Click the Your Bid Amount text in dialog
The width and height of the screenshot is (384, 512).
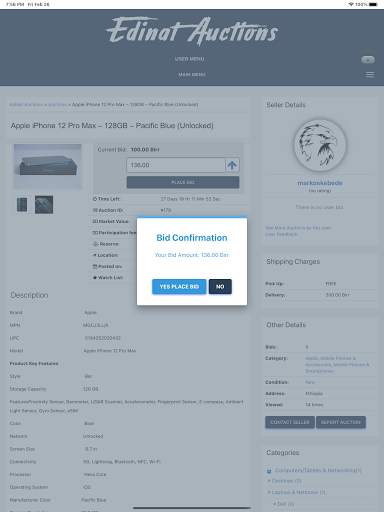pyautogui.click(x=192, y=255)
